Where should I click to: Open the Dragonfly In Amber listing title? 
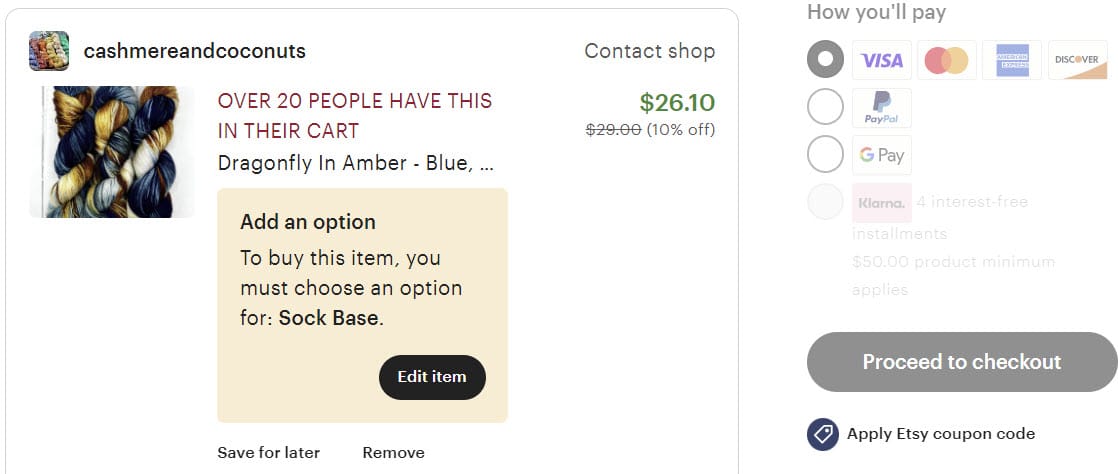click(355, 163)
